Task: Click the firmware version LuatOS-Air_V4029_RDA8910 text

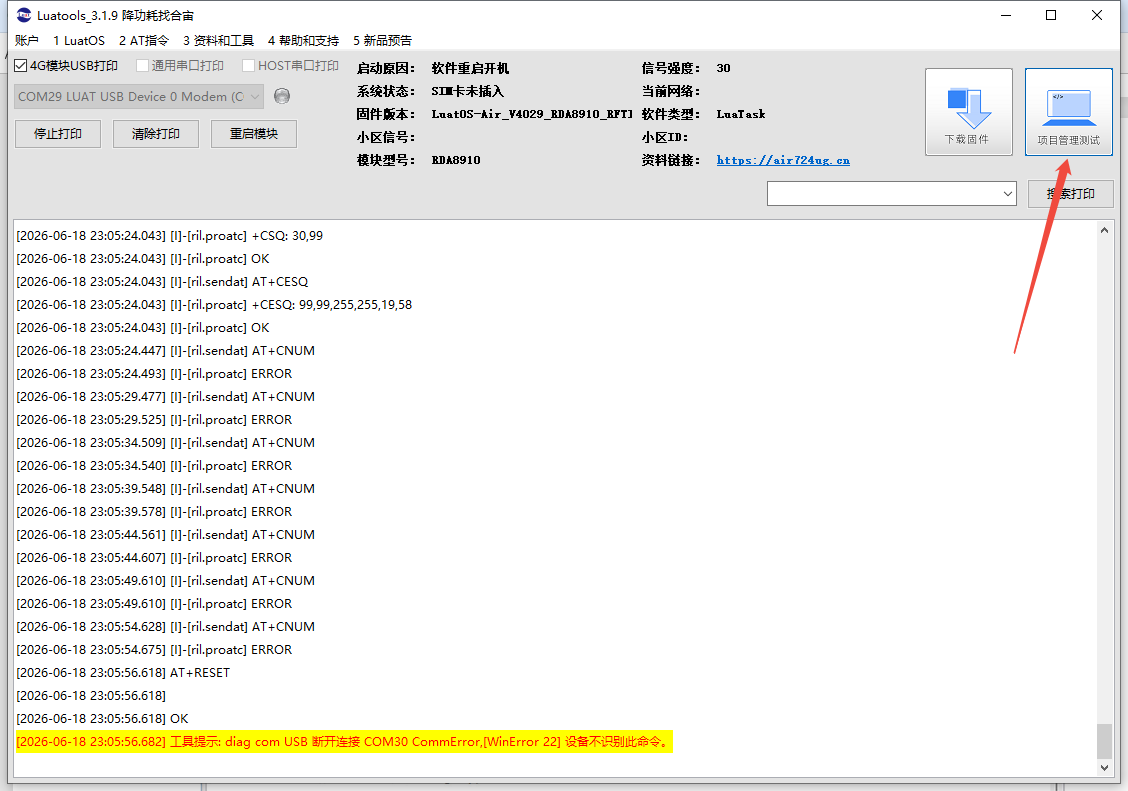Action: point(532,114)
